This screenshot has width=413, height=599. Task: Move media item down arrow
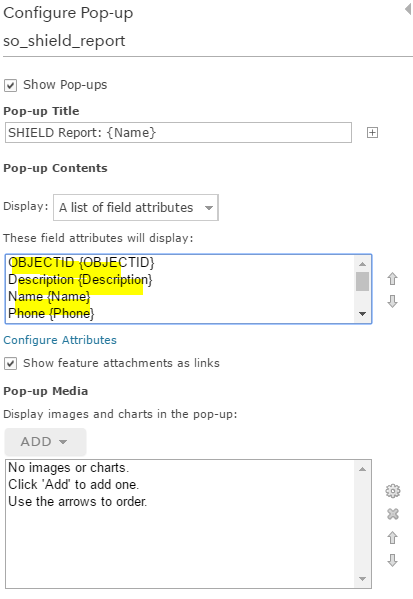click(x=392, y=560)
